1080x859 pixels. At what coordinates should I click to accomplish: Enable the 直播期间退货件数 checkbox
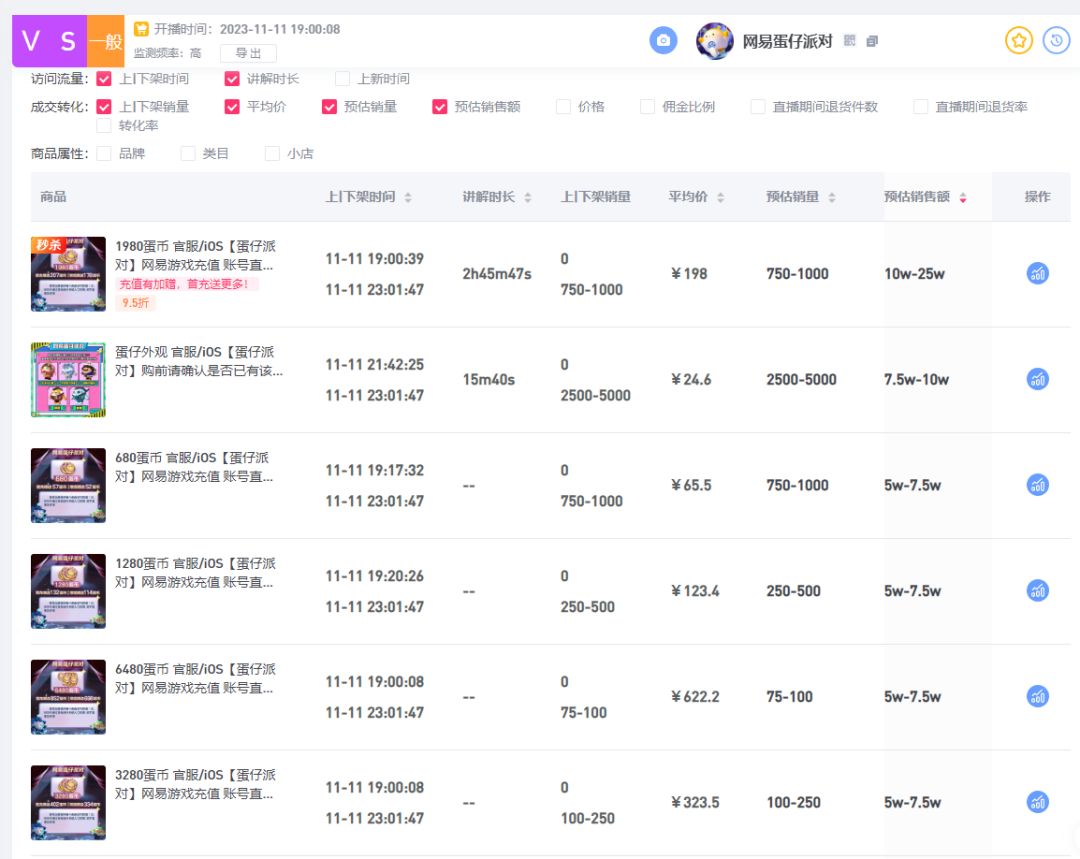click(758, 107)
